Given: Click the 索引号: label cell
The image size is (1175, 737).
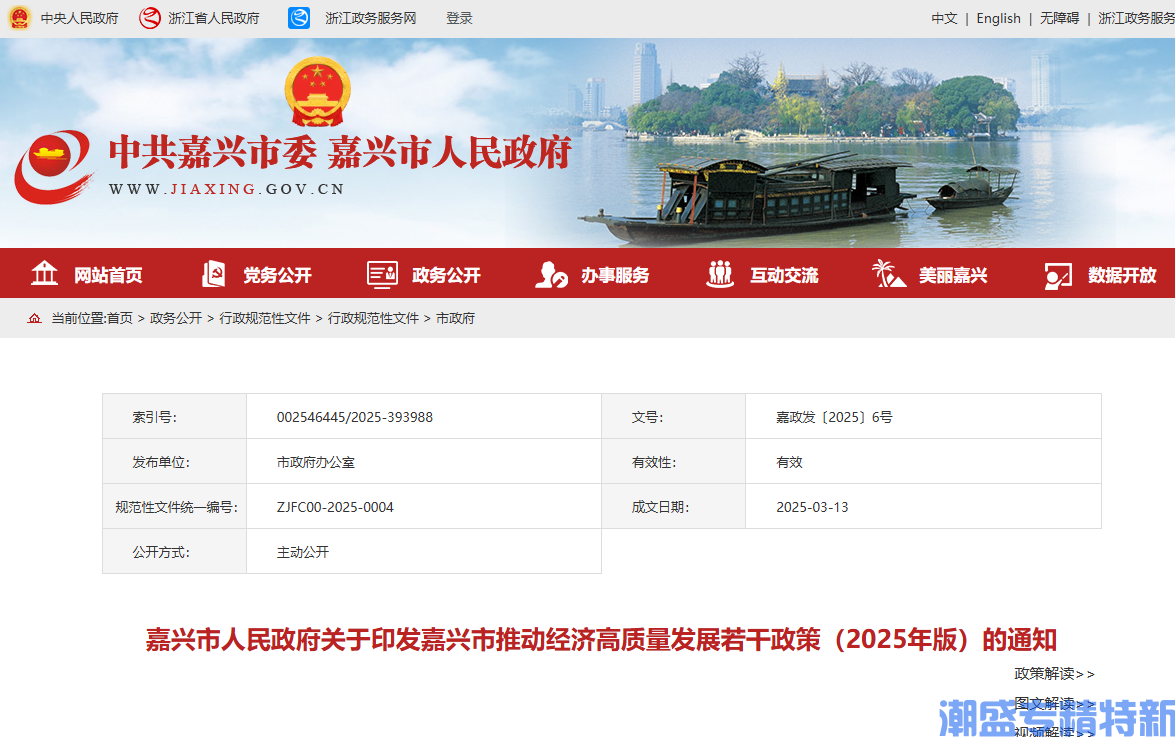Looking at the screenshot, I should (x=175, y=416).
